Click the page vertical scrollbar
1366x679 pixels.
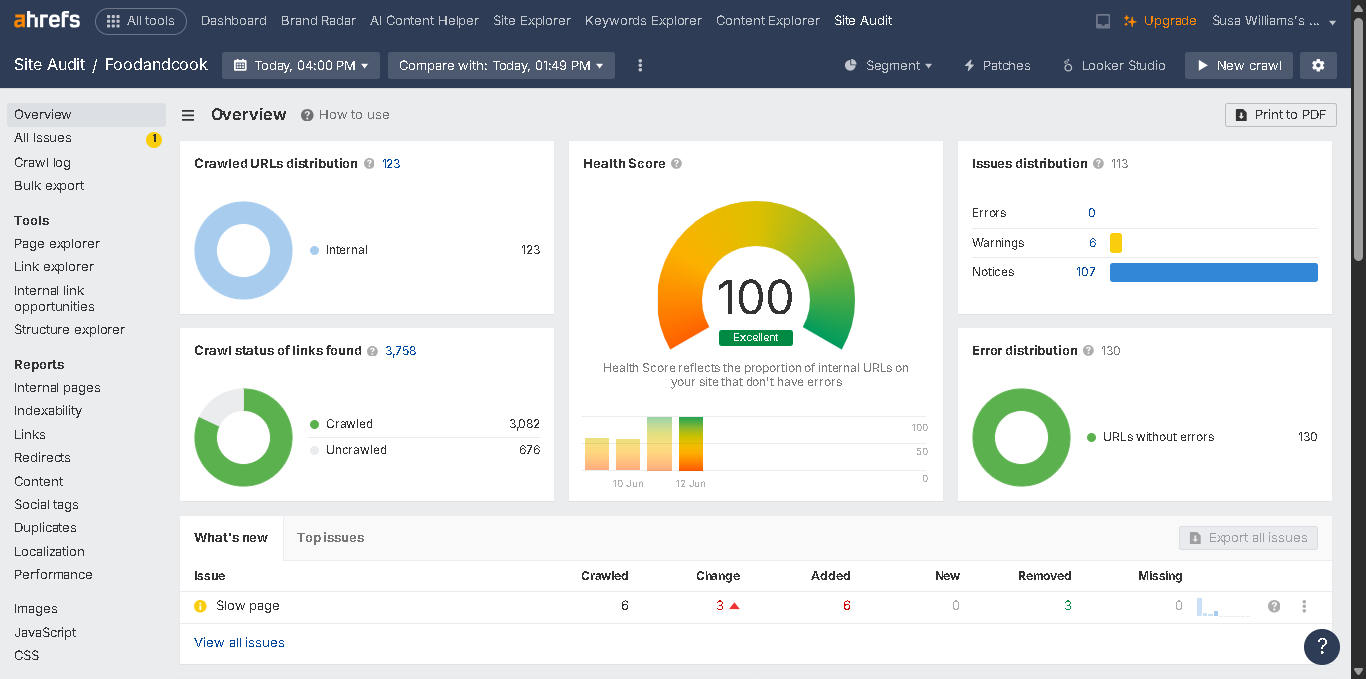[1358, 140]
